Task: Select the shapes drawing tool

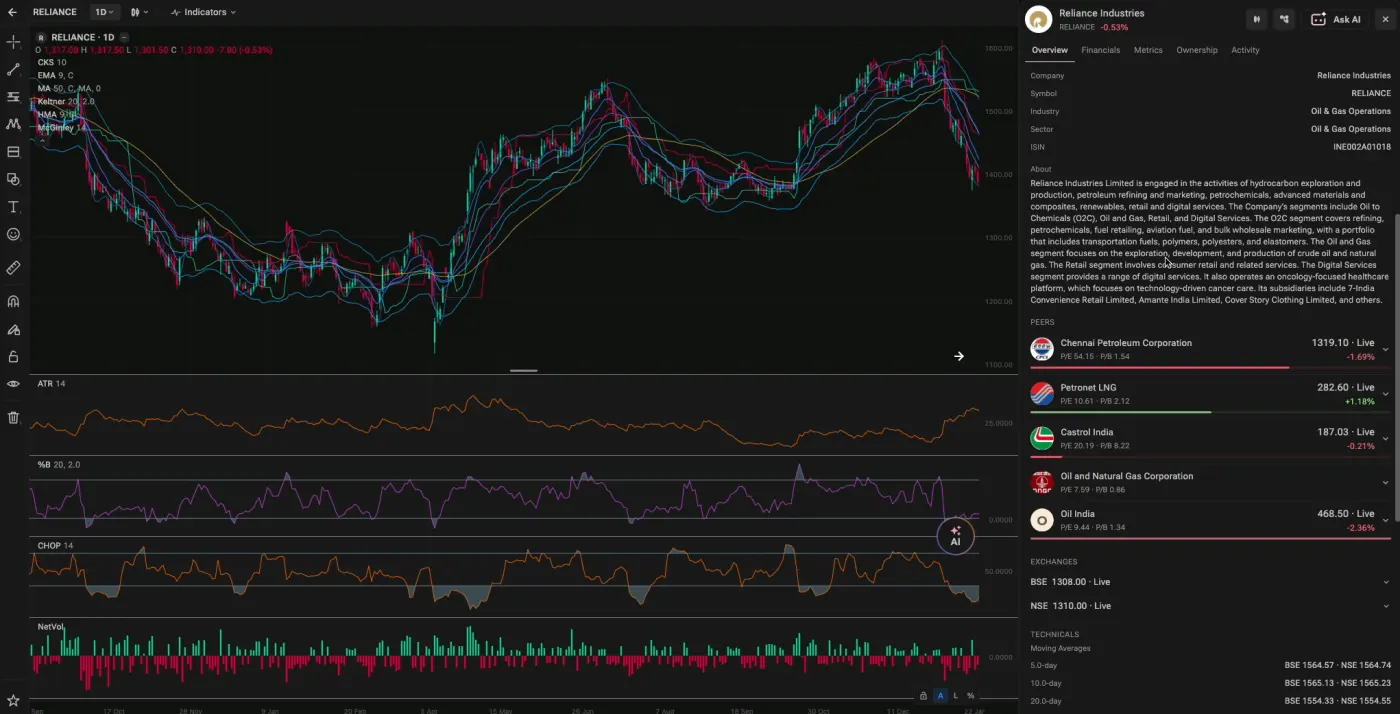Action: (13, 179)
